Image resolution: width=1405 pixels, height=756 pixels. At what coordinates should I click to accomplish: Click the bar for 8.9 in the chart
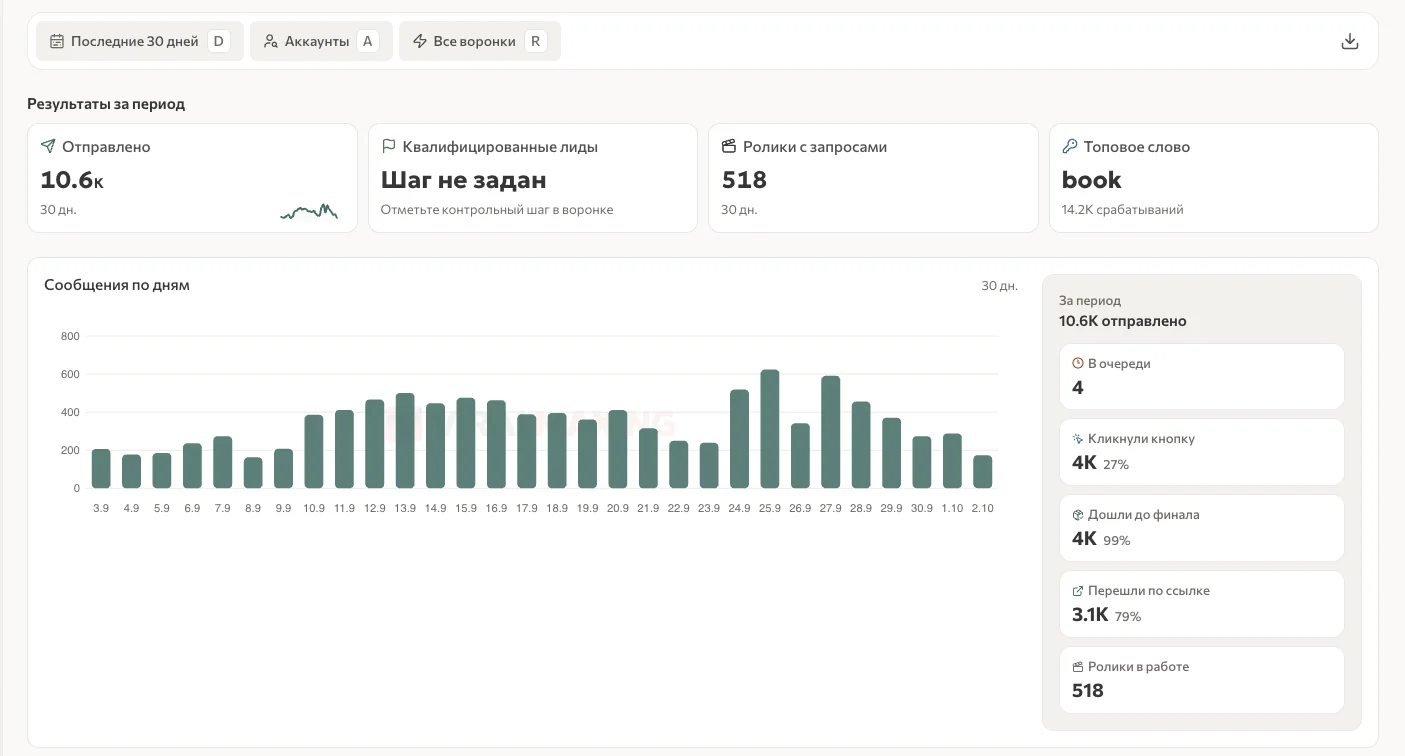pyautogui.click(x=253, y=473)
